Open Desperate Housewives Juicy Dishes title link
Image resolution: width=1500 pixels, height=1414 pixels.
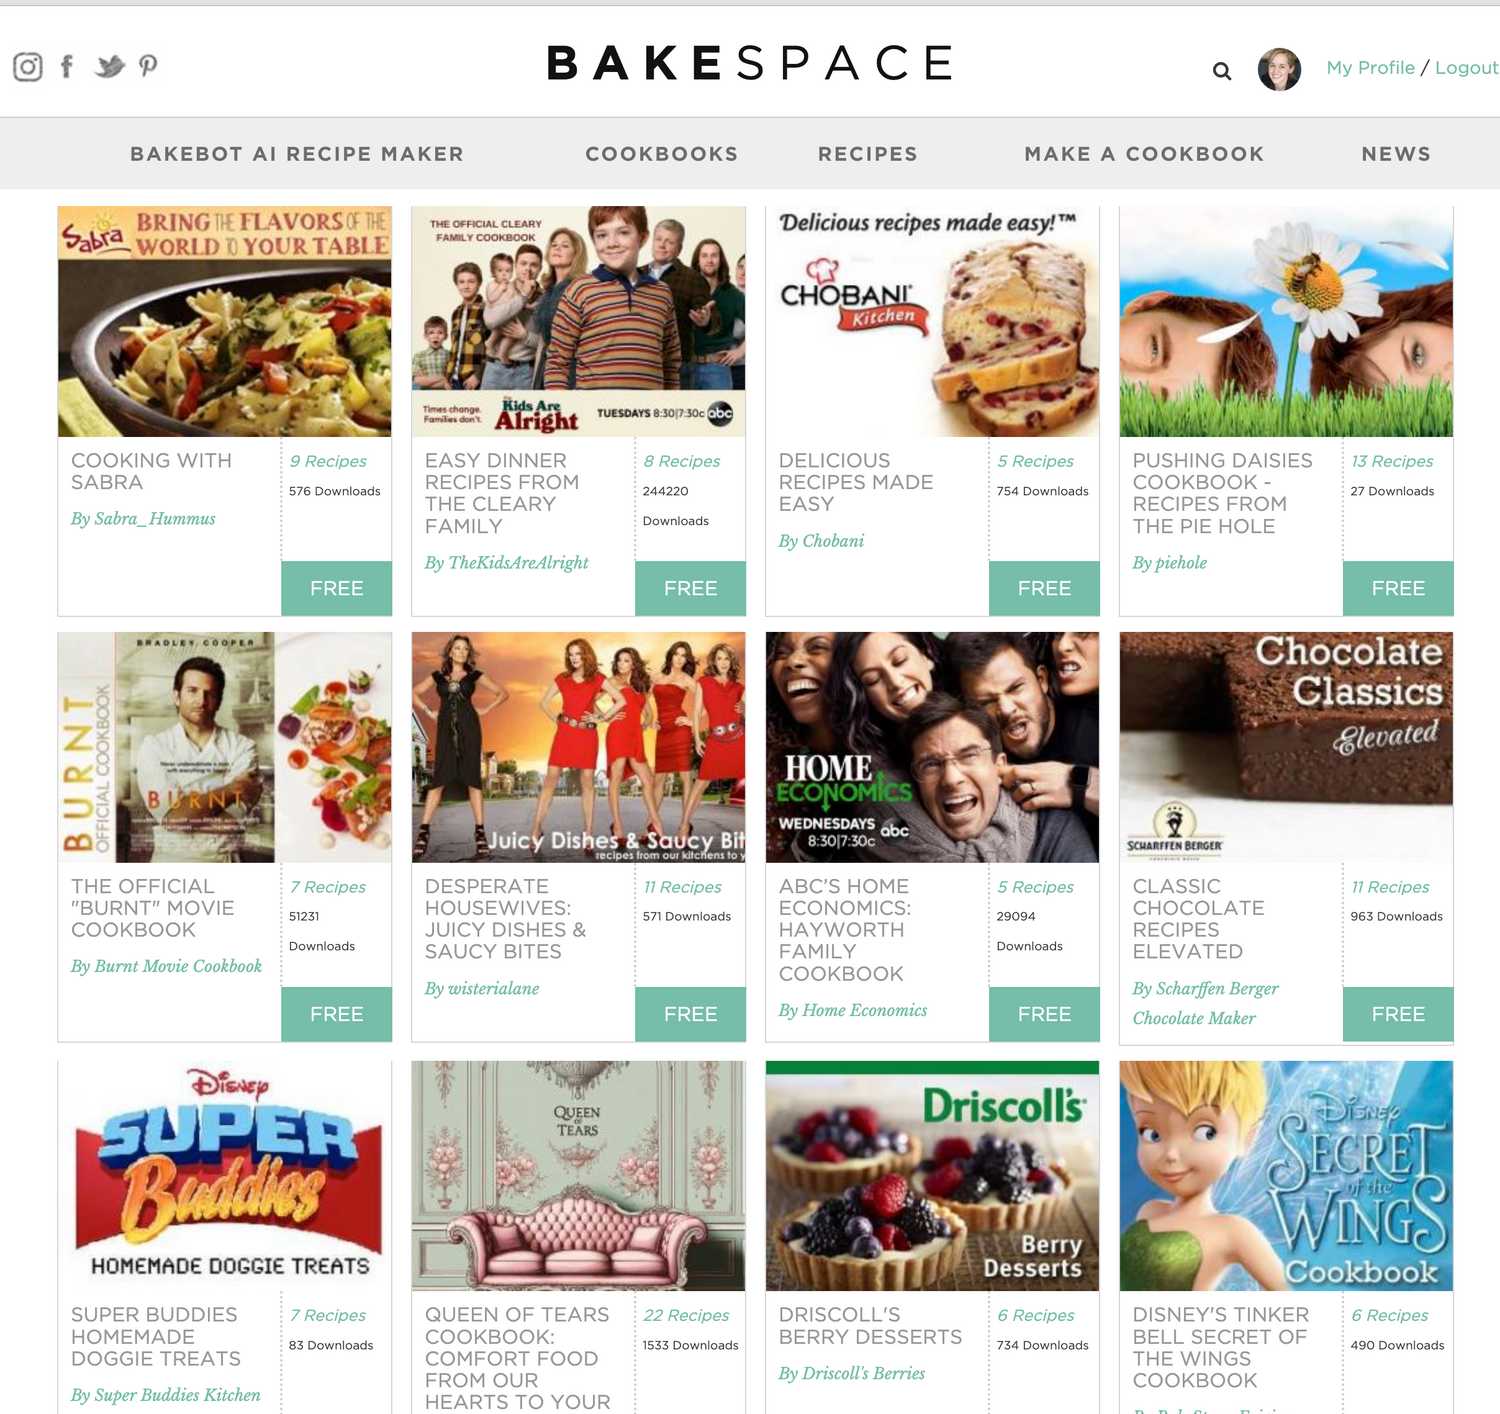click(506, 919)
